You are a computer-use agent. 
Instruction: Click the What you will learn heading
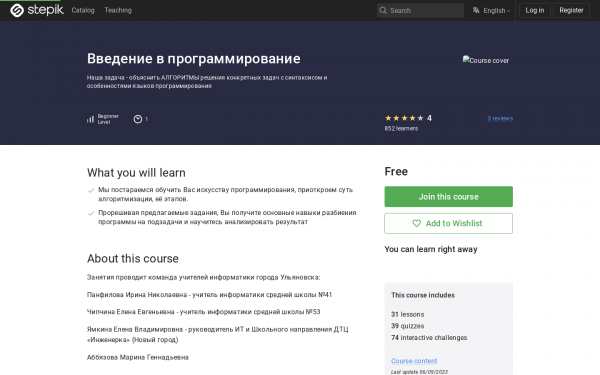[136, 173]
